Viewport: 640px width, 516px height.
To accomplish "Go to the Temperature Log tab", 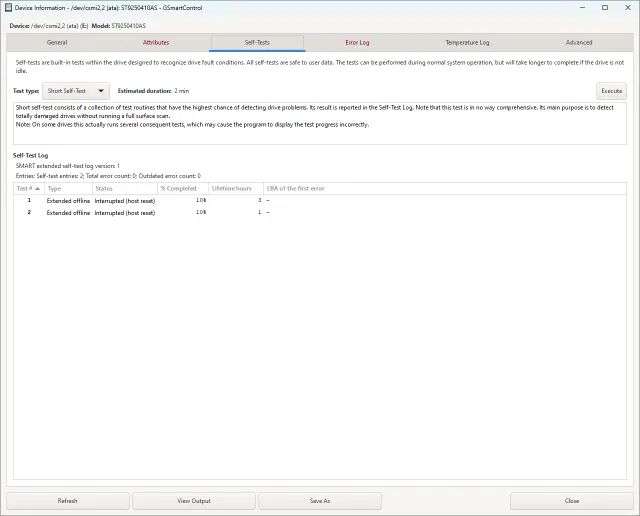I will (x=467, y=43).
